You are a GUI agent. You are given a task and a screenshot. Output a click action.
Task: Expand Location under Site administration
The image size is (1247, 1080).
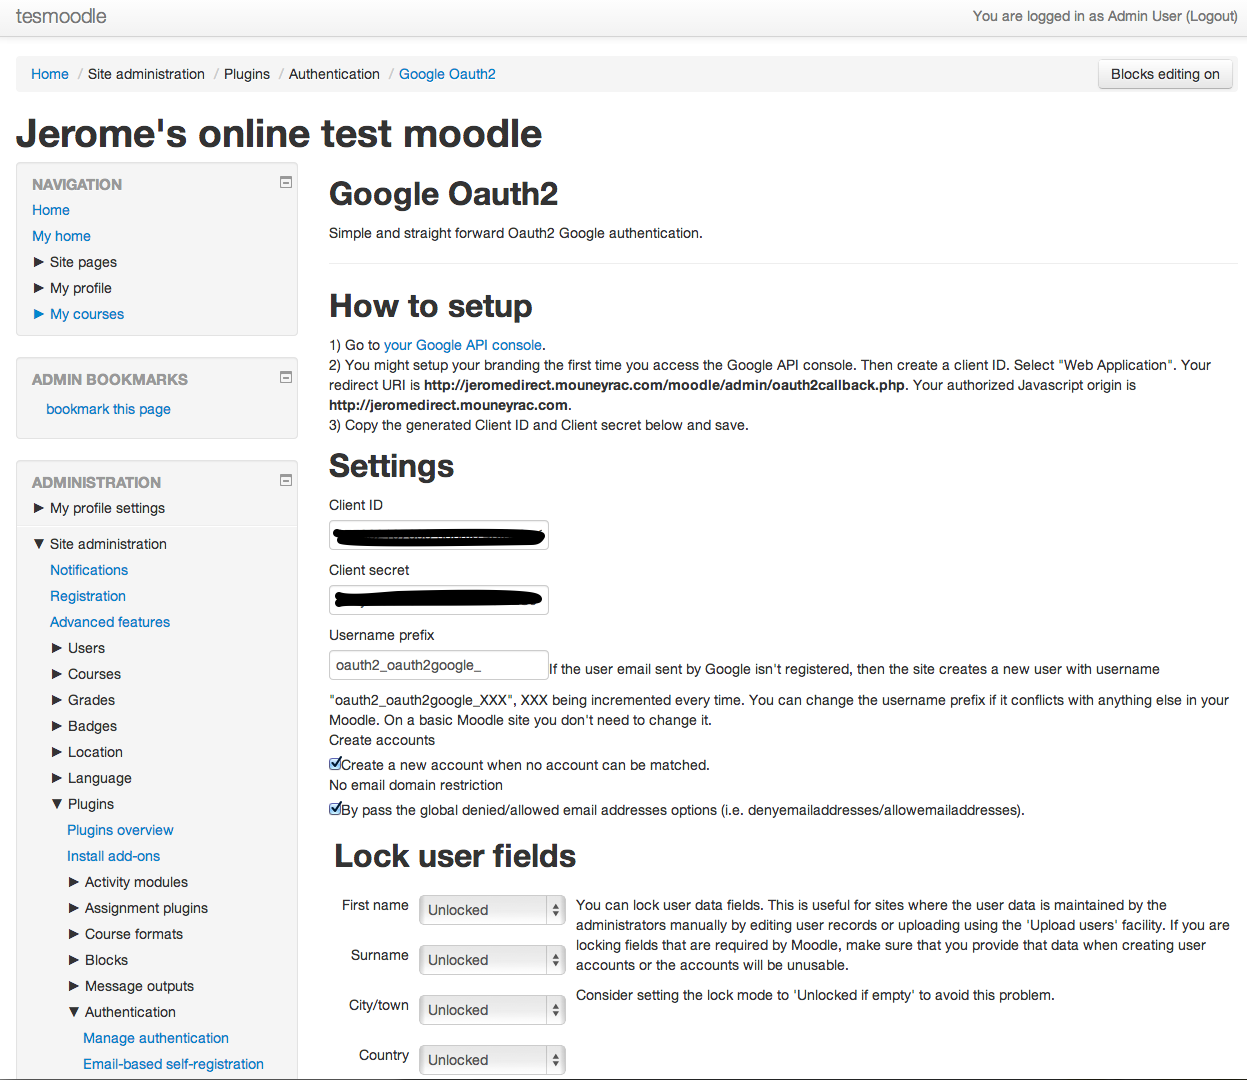click(57, 752)
